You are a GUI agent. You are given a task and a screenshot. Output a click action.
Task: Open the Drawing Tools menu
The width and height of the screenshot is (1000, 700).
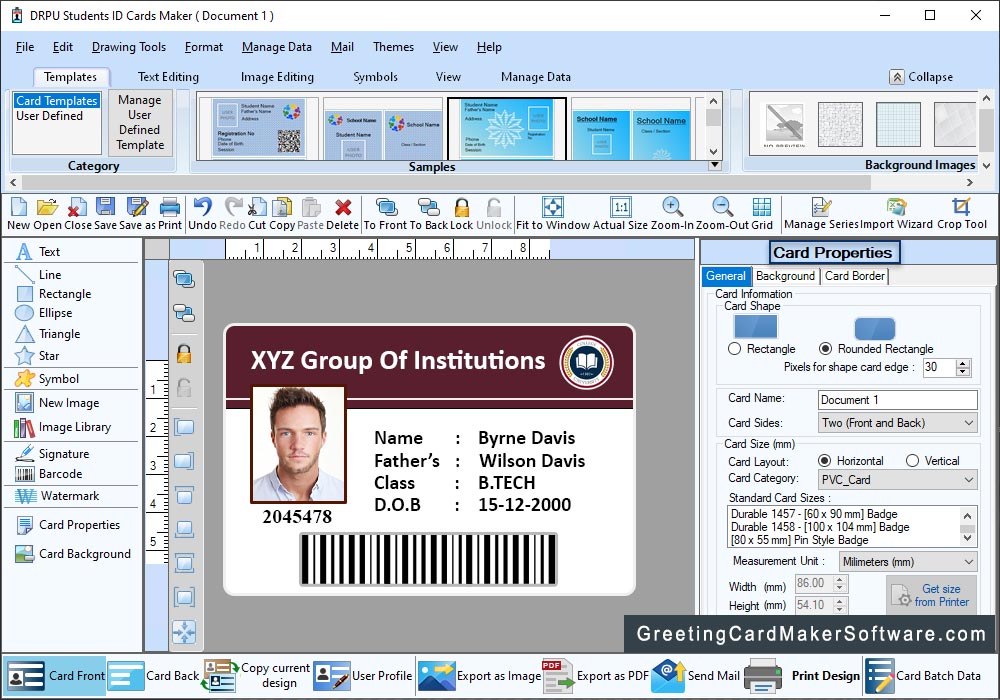129,47
